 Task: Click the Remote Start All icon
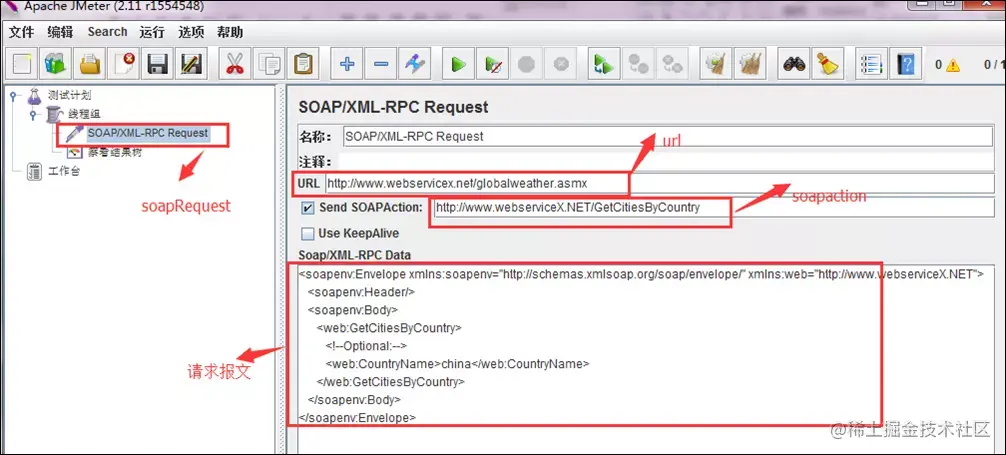pos(604,64)
